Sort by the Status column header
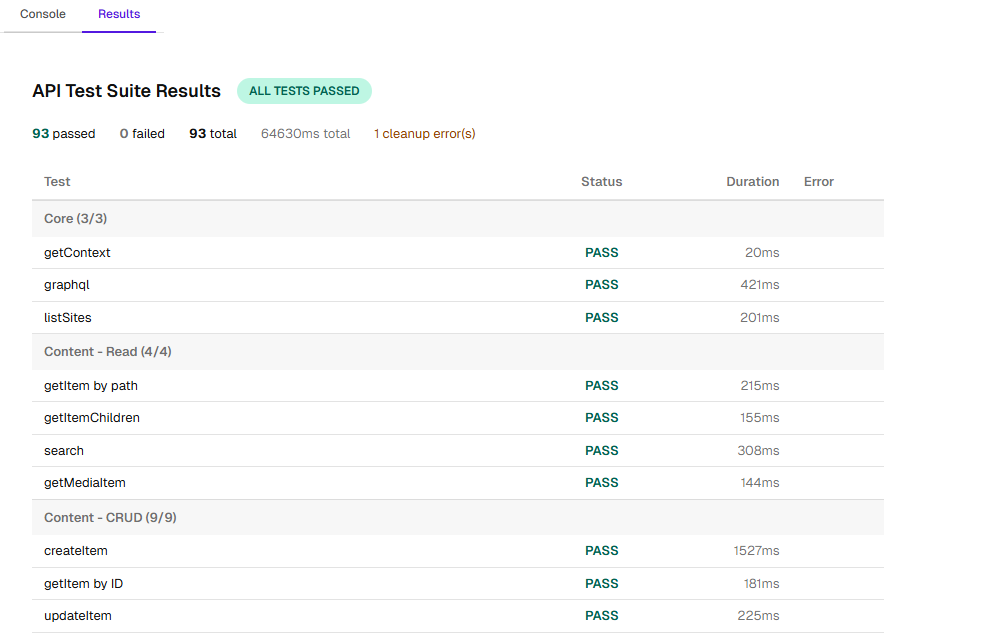The image size is (1006, 634). pos(601,181)
